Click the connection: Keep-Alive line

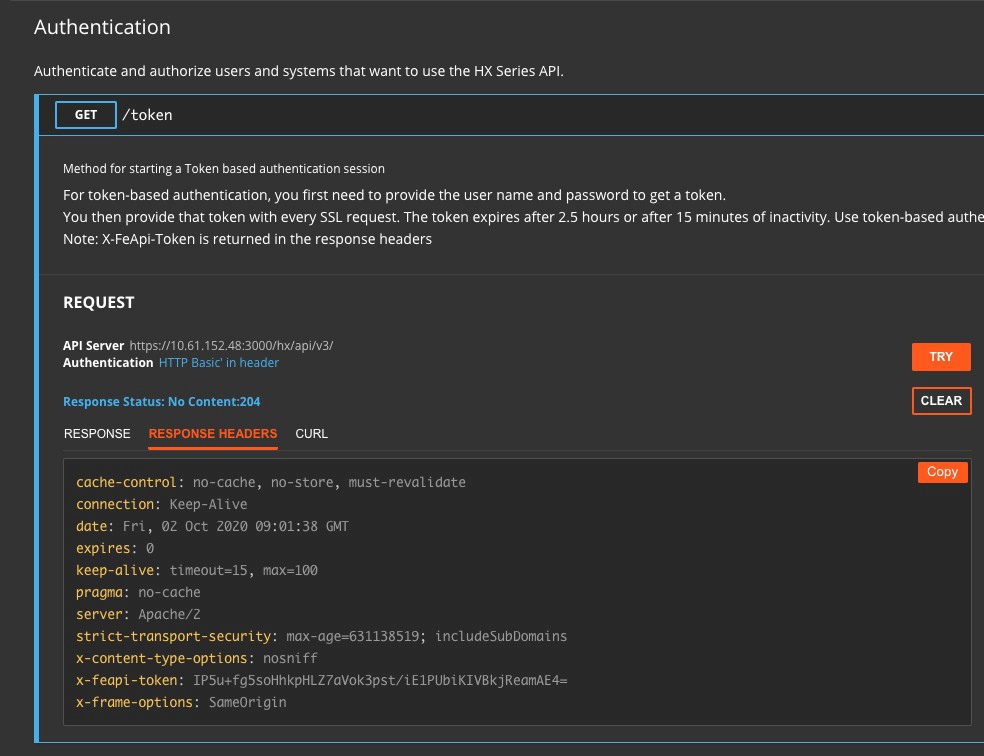click(161, 504)
